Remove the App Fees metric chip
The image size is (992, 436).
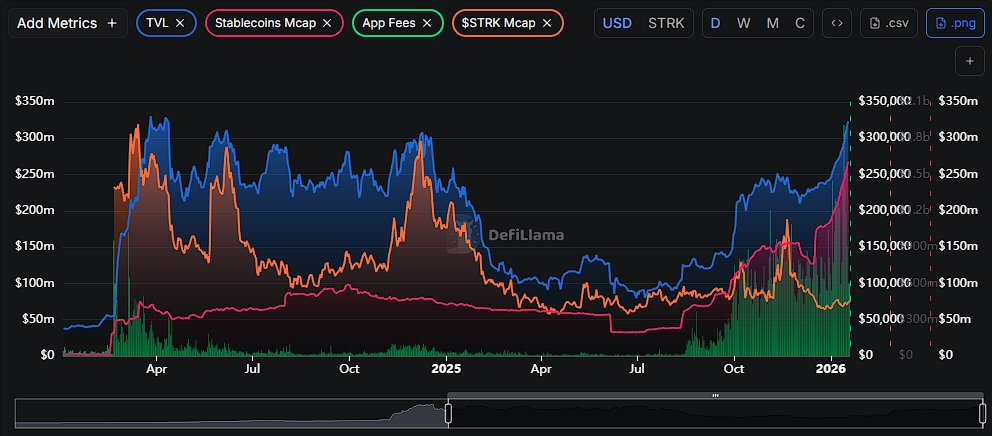pyautogui.click(x=427, y=23)
